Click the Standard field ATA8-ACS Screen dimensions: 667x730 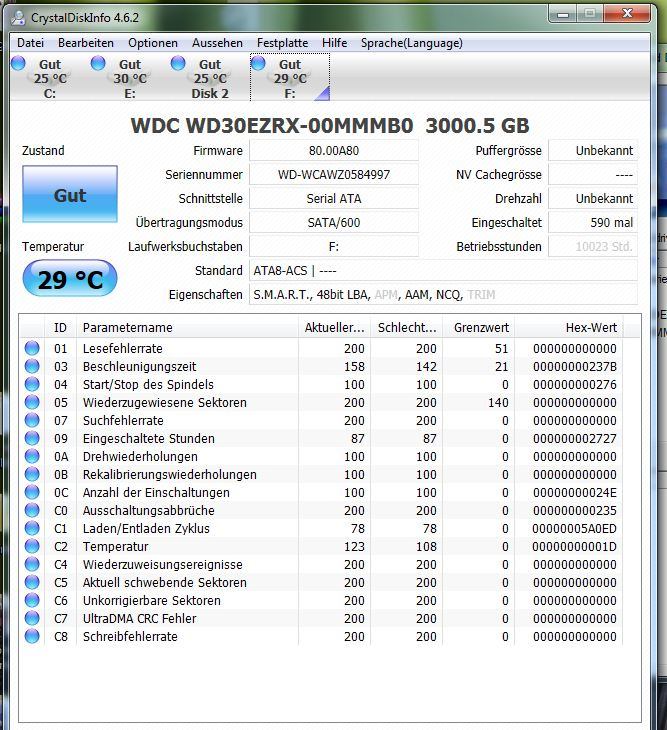tap(443, 271)
